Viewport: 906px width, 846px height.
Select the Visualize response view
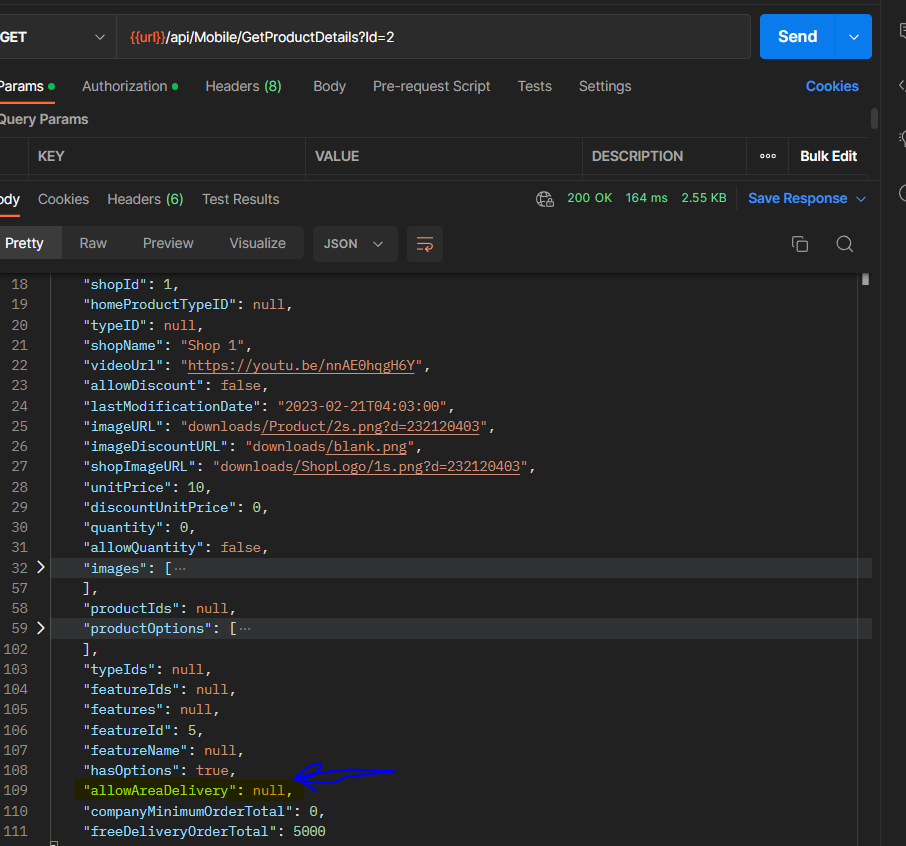pyautogui.click(x=257, y=243)
